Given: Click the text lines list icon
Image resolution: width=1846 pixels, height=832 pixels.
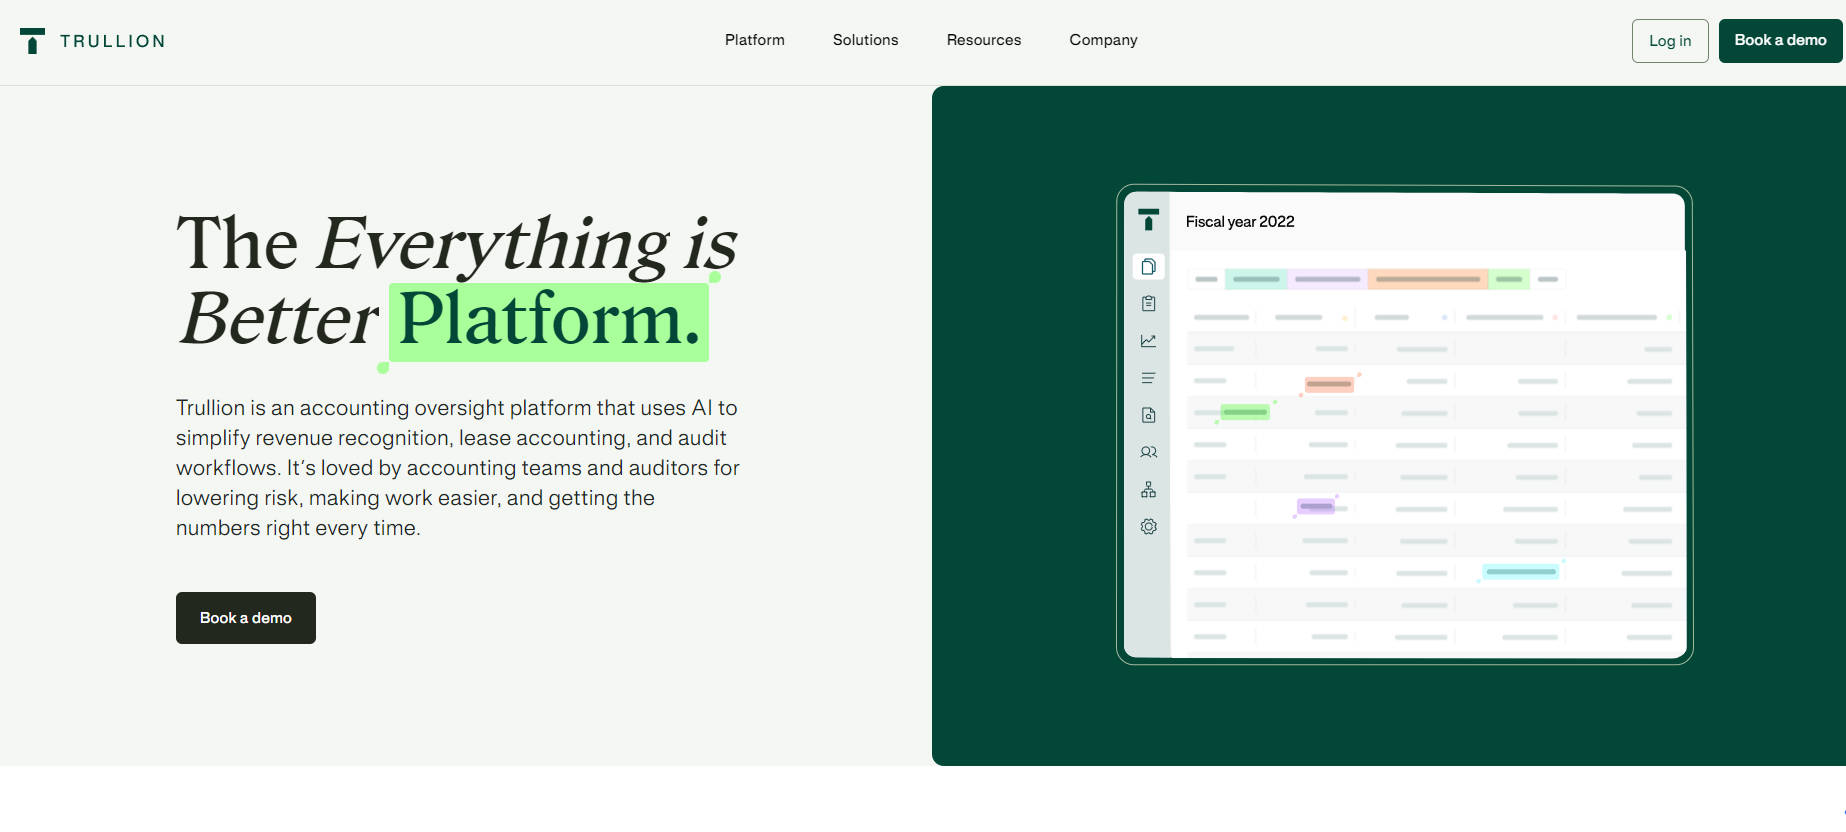Looking at the screenshot, I should tap(1148, 378).
